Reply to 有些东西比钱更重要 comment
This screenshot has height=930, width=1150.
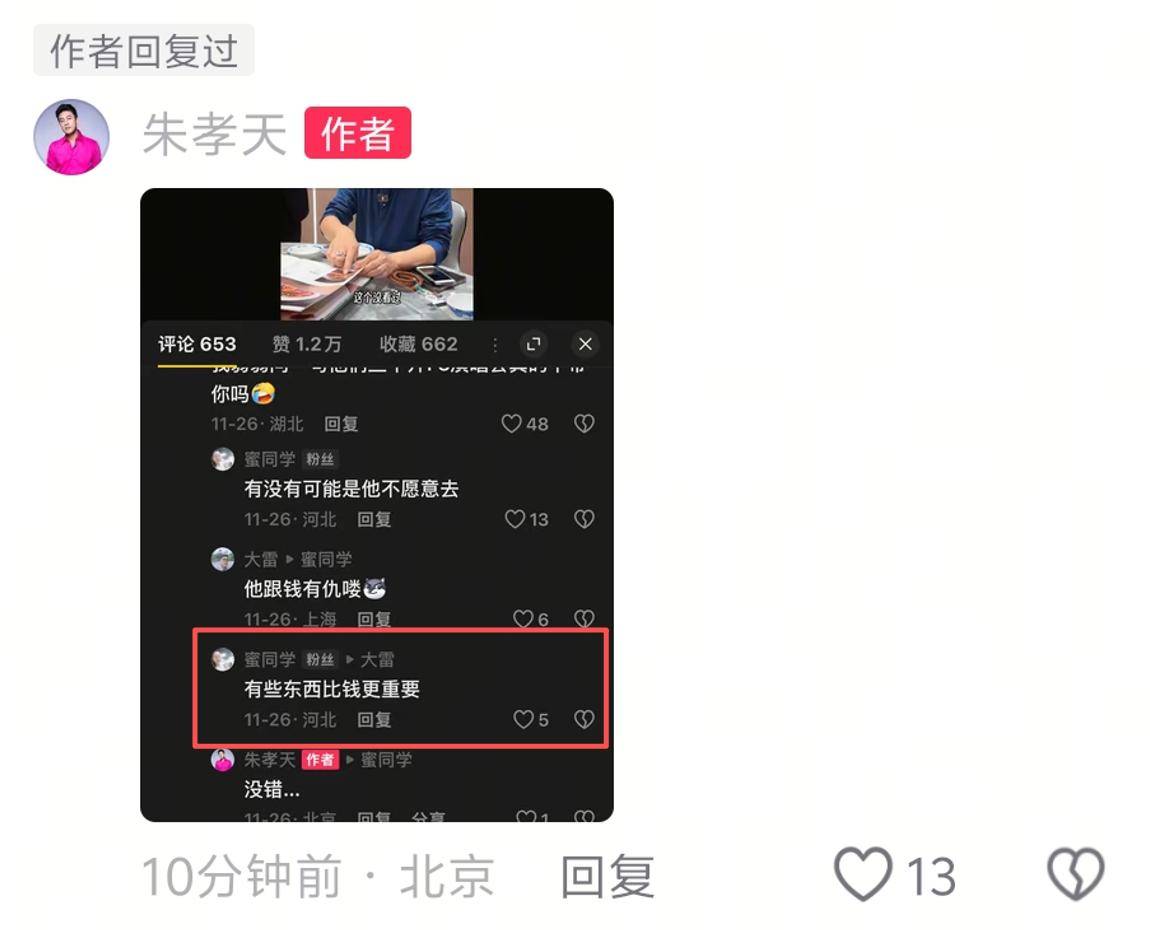374,720
